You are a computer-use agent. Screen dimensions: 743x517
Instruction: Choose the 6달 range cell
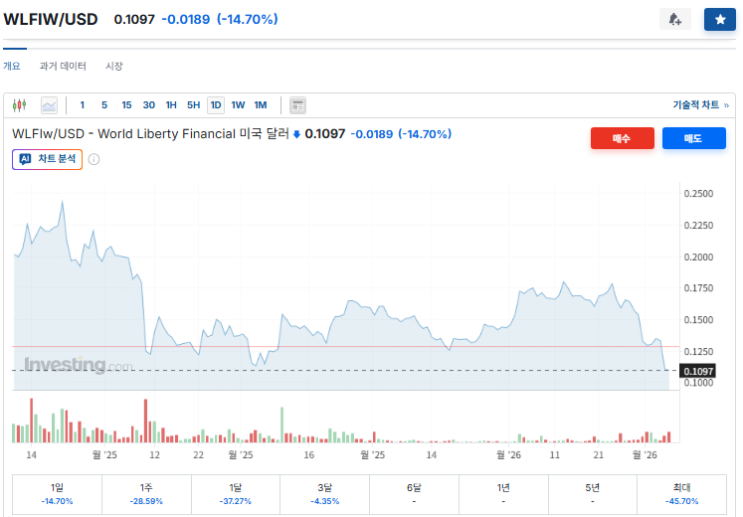coord(414,494)
